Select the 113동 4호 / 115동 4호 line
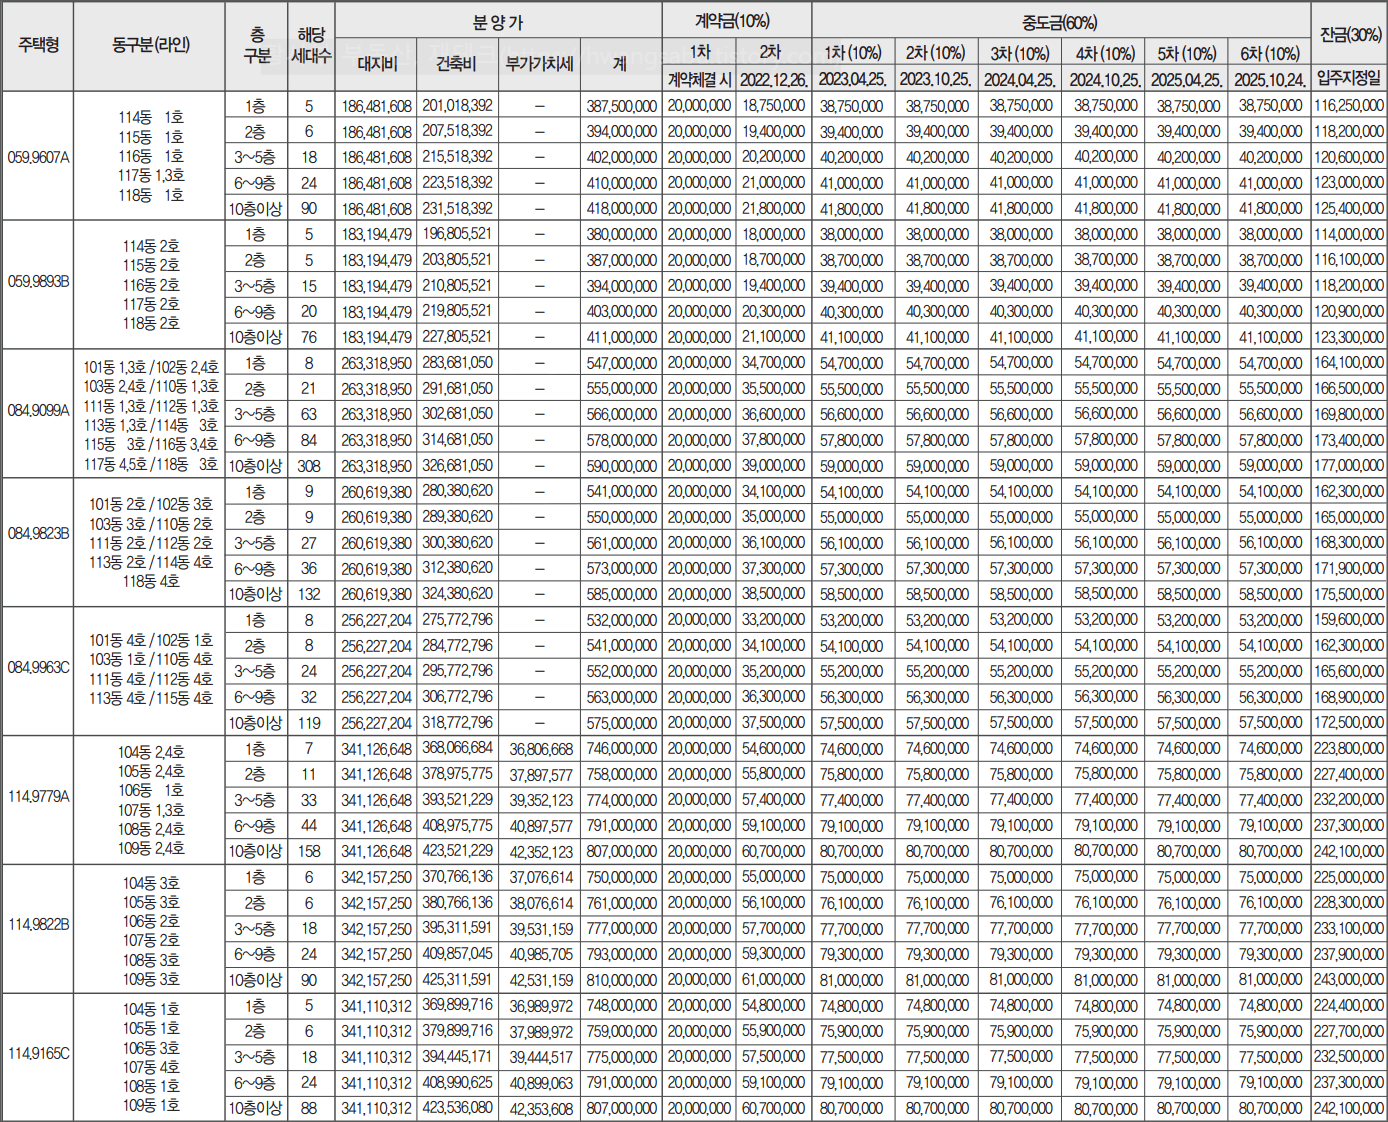 (x=151, y=698)
